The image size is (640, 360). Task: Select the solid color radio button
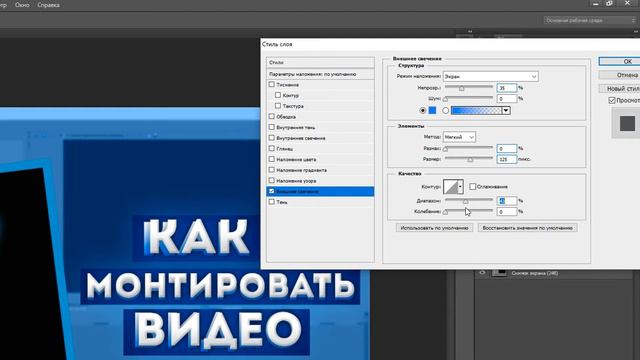[423, 110]
